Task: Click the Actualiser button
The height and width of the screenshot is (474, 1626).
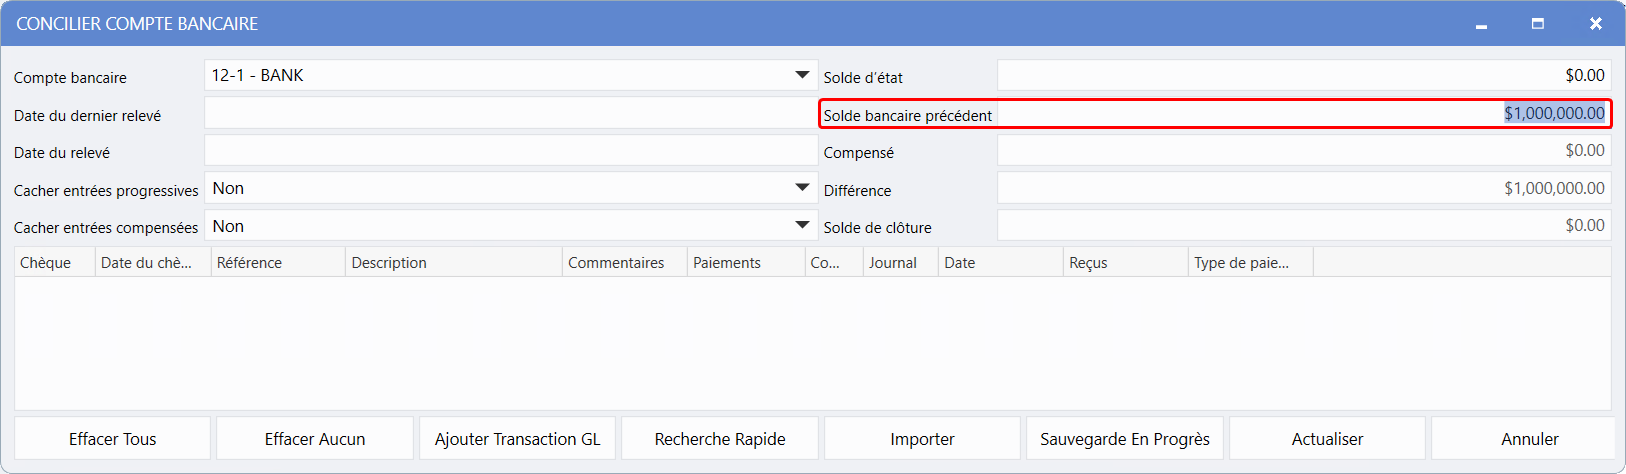Action: tap(1327, 439)
